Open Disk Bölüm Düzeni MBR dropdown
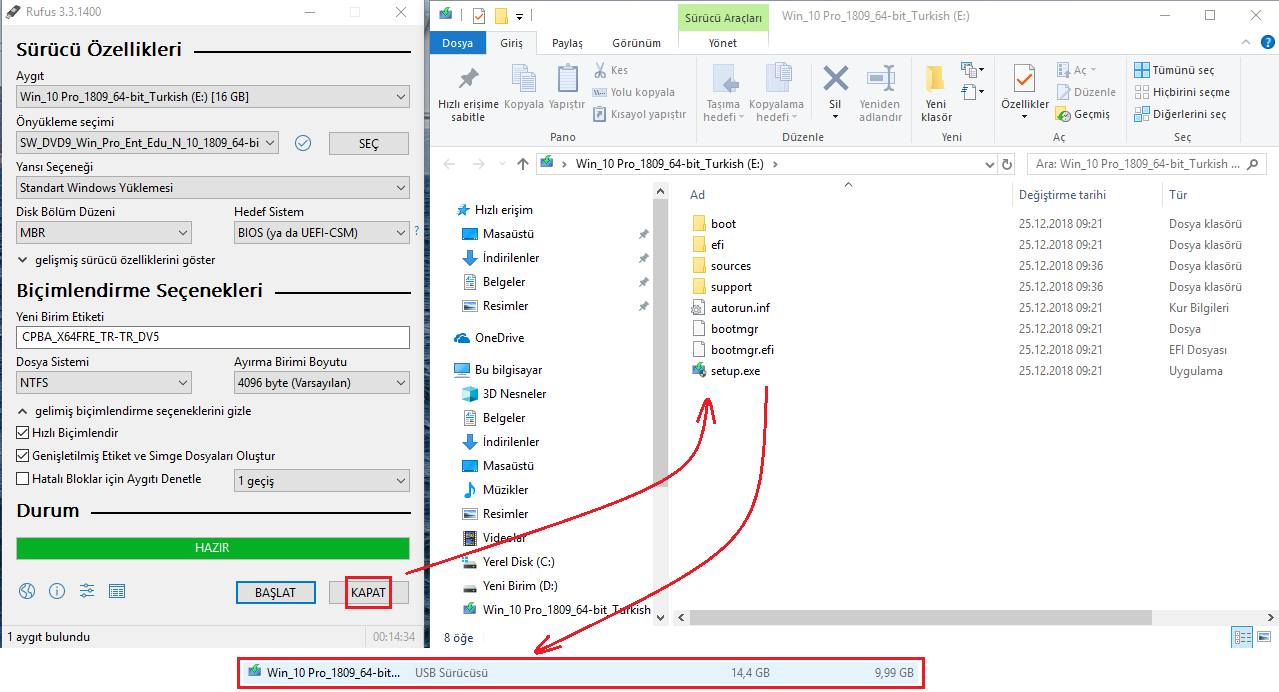 point(104,232)
